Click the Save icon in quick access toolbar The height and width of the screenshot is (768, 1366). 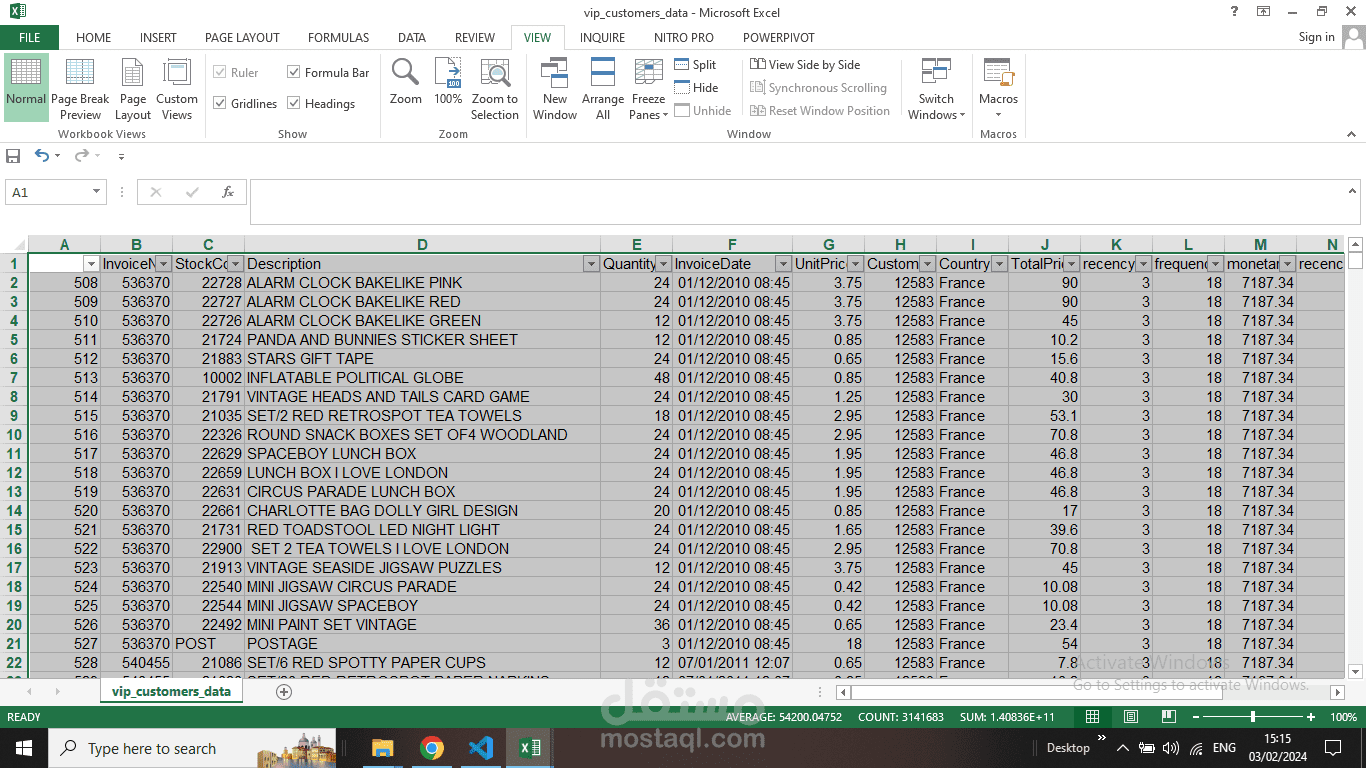[13, 156]
